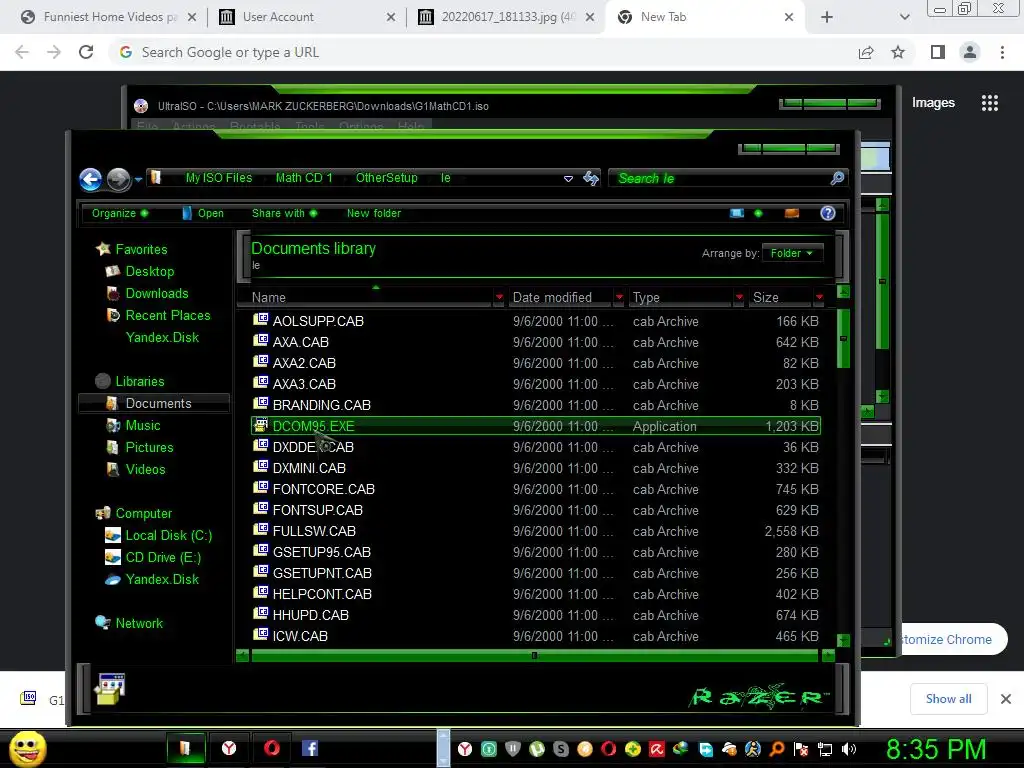Open the Type column filter dropdown arrow
The height and width of the screenshot is (768, 1024).
click(x=739, y=298)
